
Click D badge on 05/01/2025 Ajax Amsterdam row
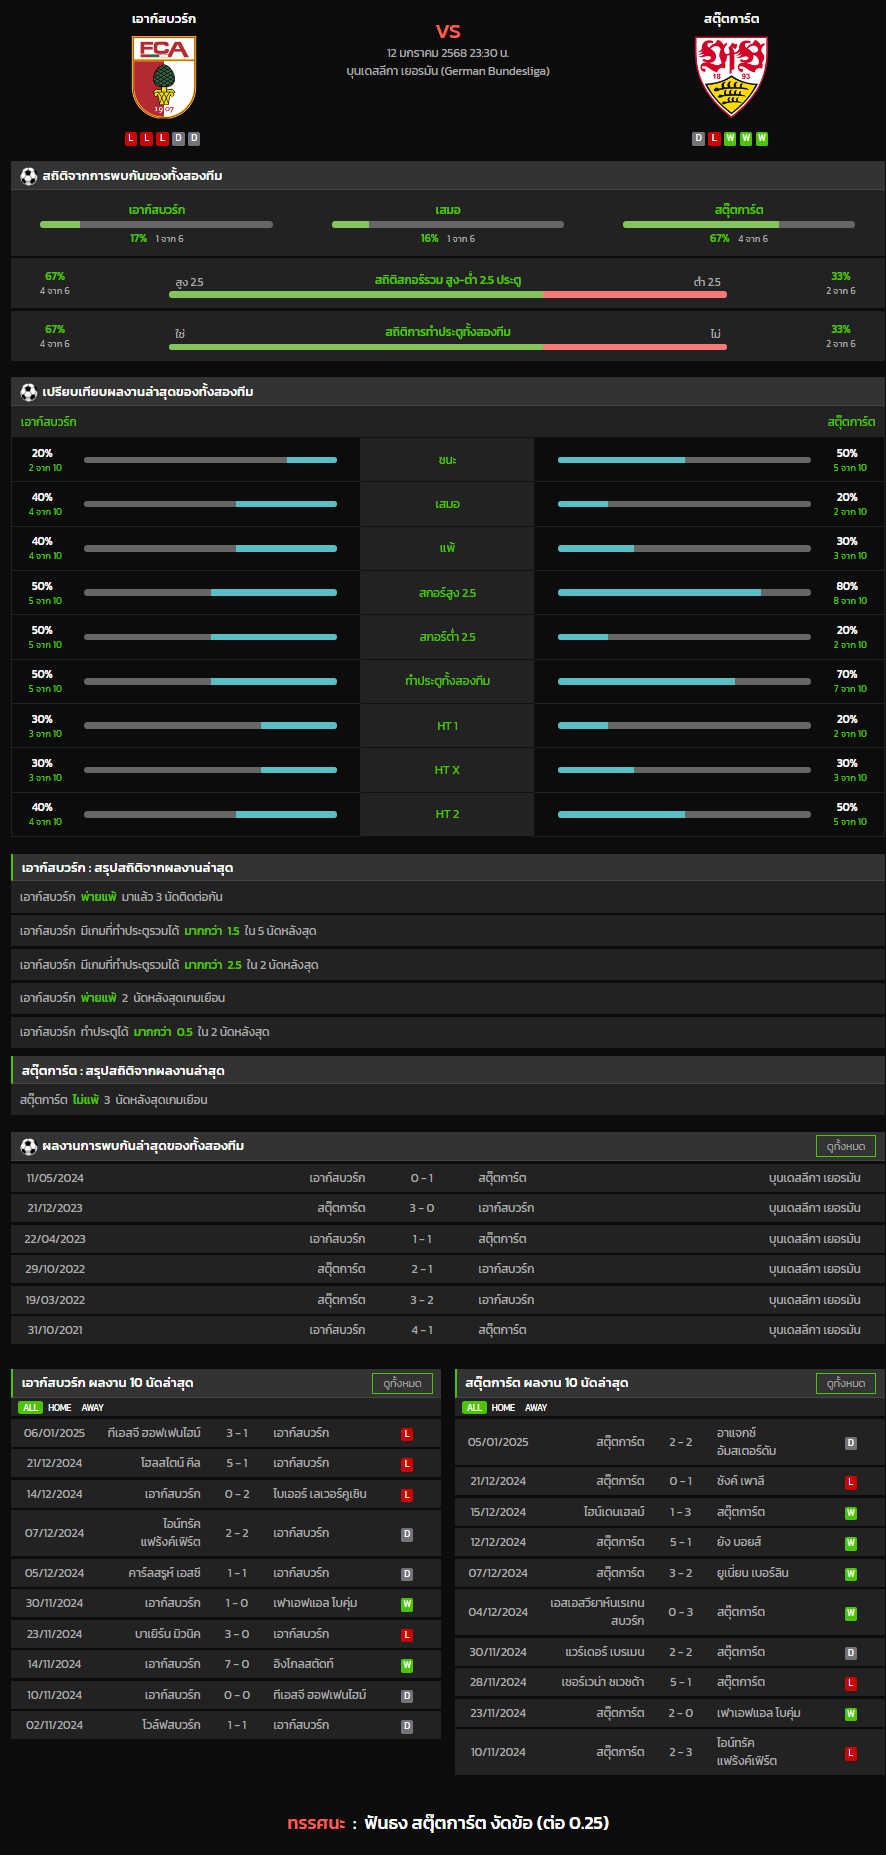point(851,1443)
